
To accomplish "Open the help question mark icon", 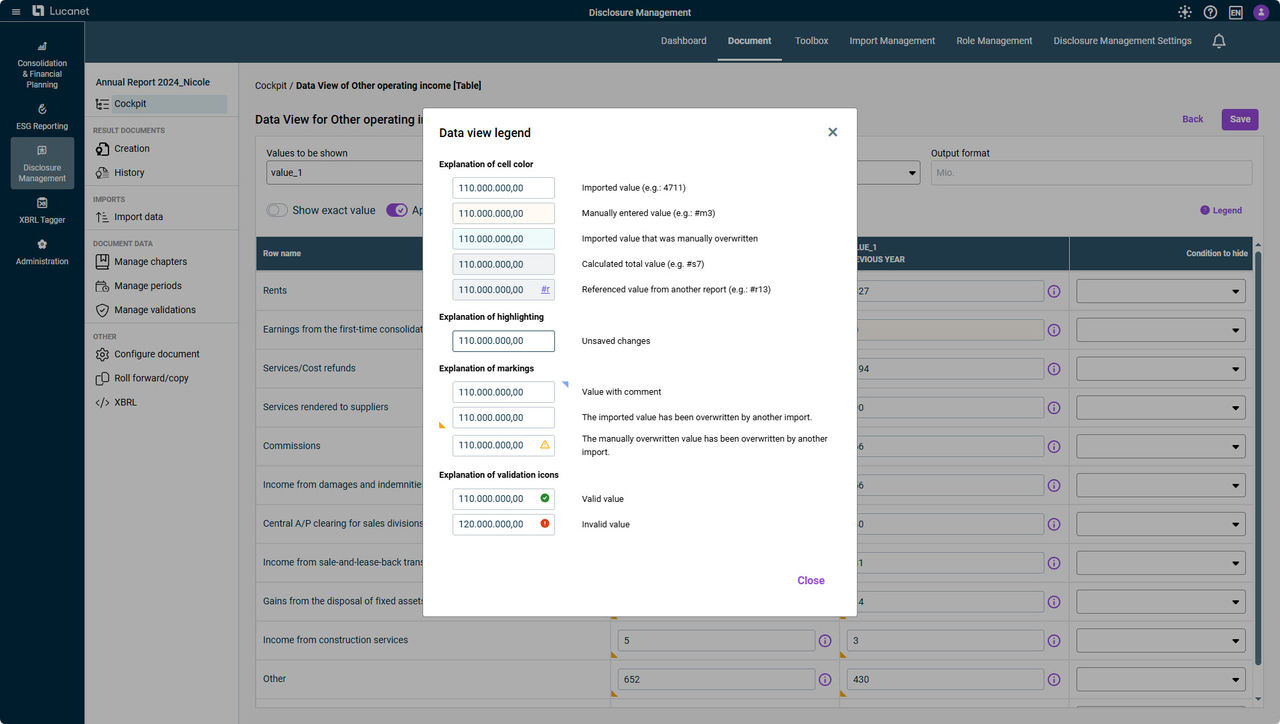I will click(x=1210, y=12).
